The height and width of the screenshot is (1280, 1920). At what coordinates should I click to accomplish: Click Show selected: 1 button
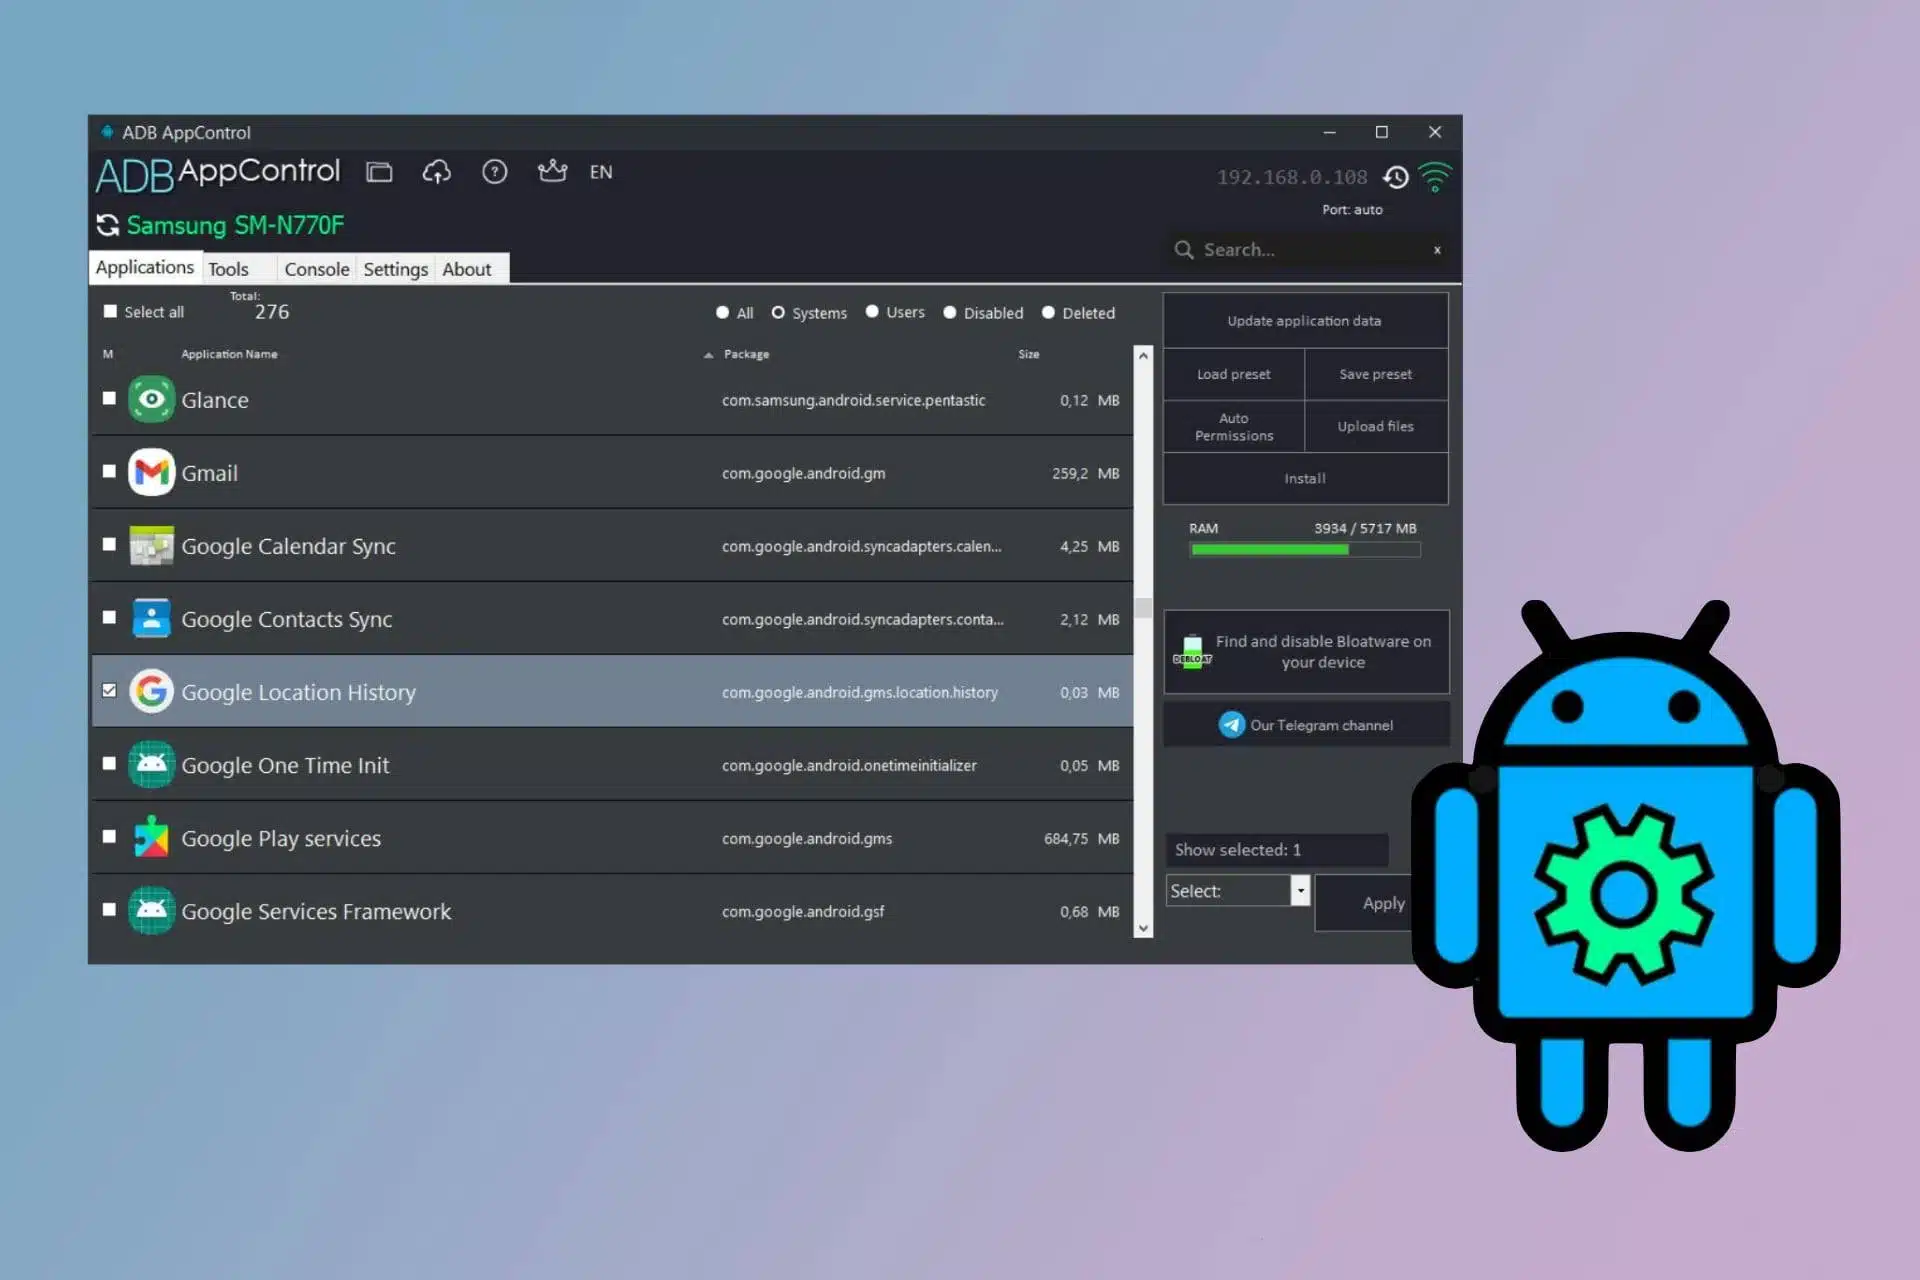(1277, 849)
